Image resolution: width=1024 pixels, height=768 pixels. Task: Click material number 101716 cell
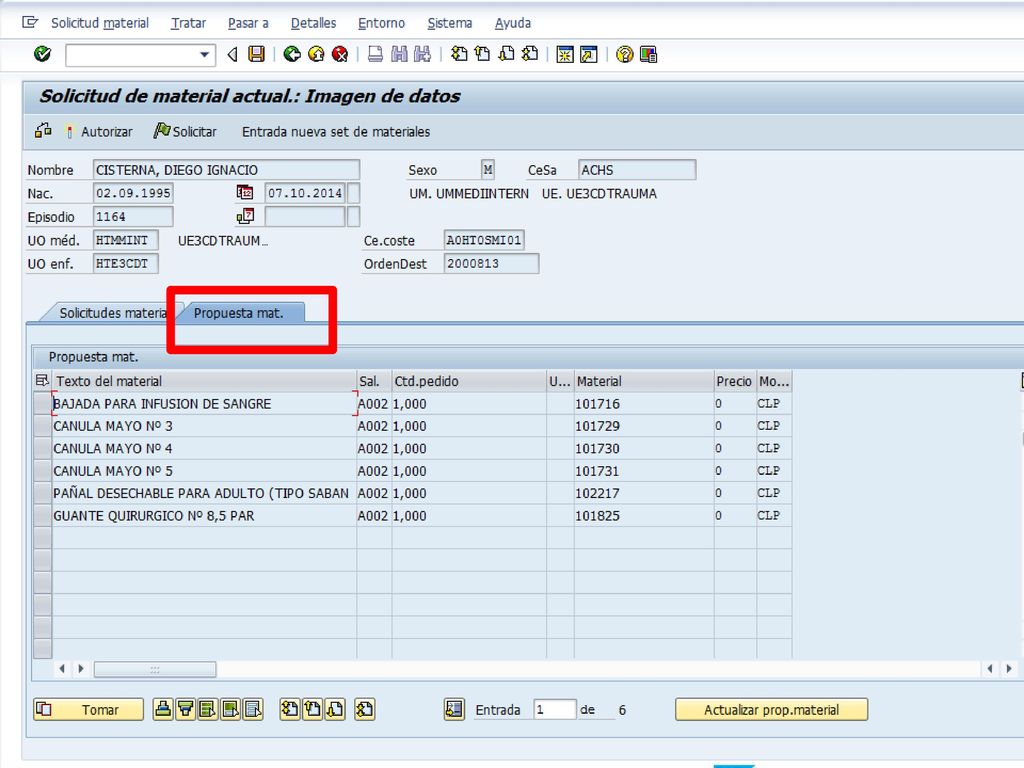[644, 404]
